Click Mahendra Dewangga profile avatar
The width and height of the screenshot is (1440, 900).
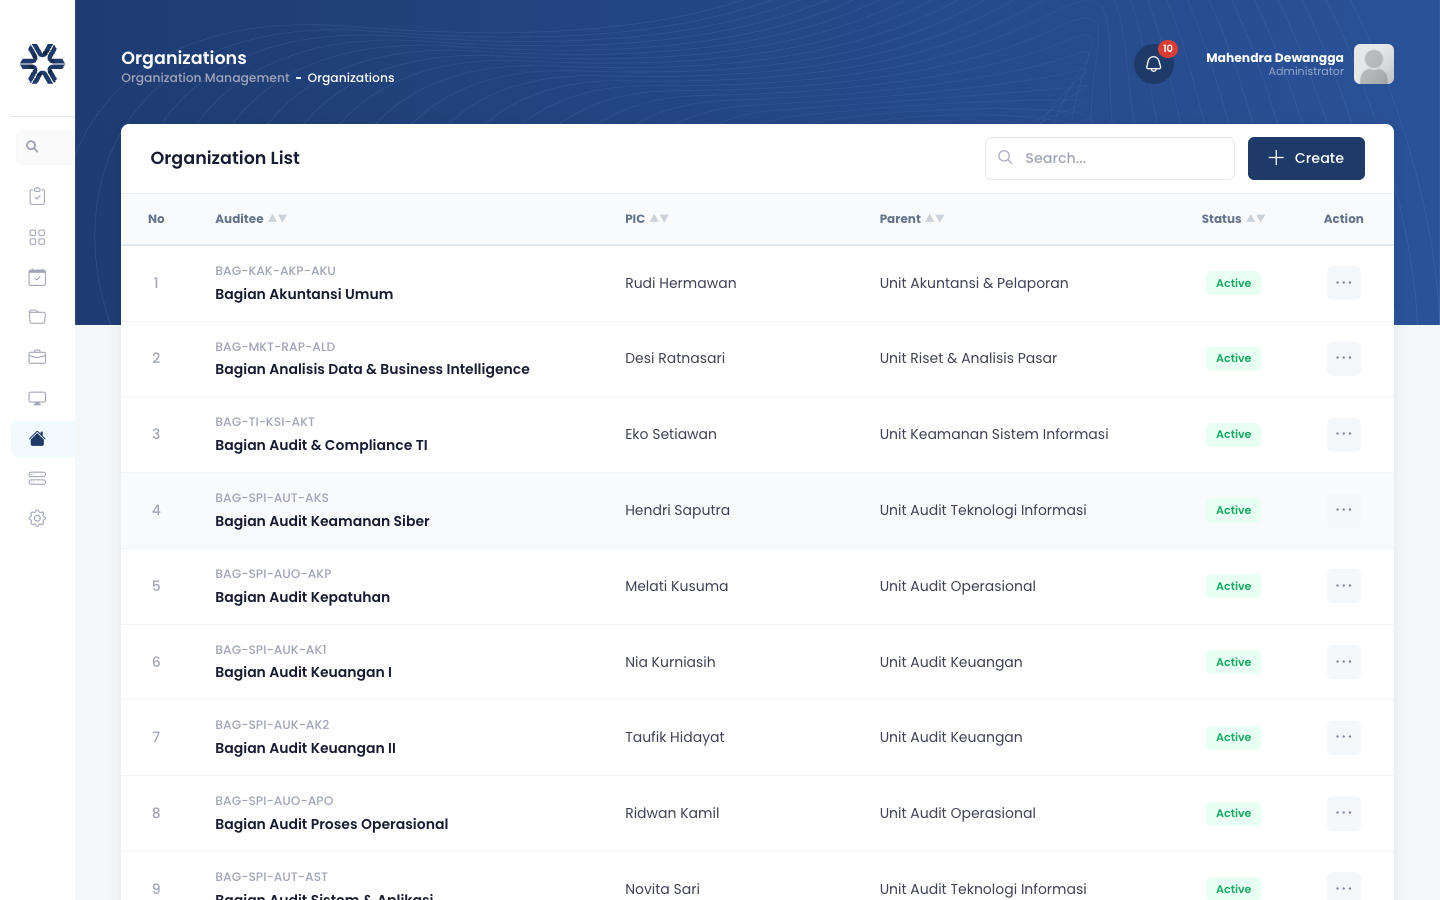(1374, 64)
